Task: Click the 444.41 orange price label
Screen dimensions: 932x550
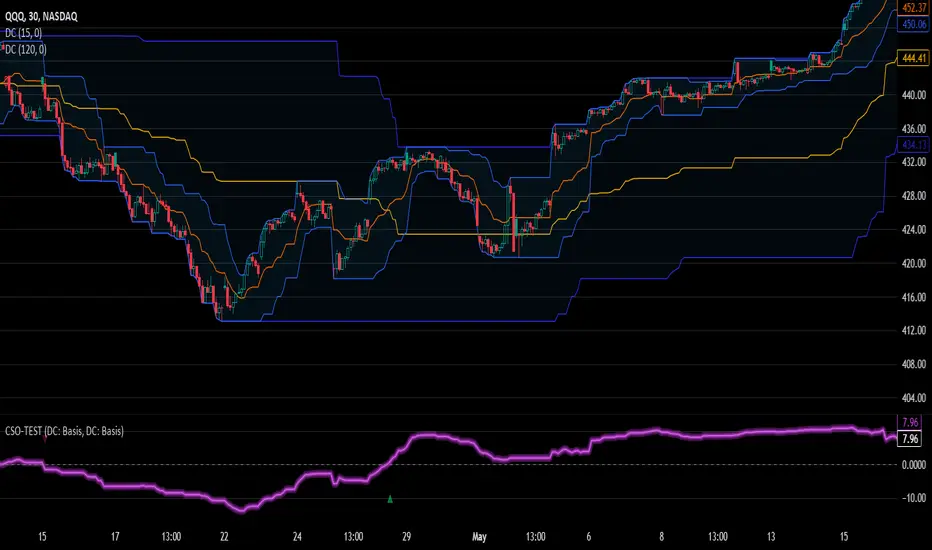Action: tap(914, 58)
